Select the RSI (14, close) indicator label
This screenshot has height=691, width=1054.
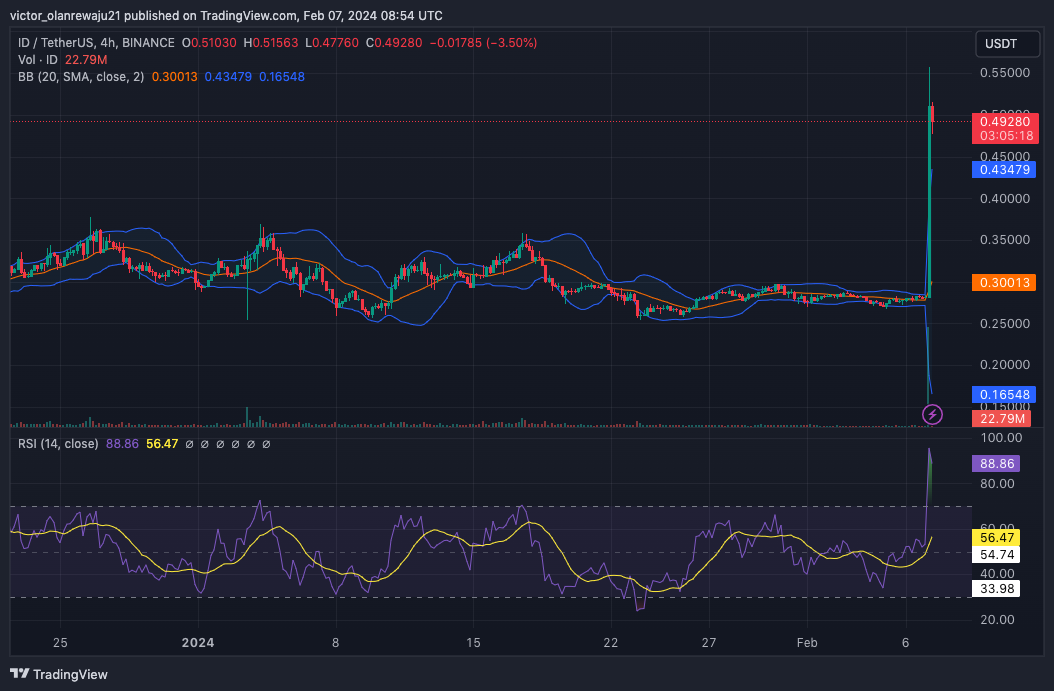point(58,444)
